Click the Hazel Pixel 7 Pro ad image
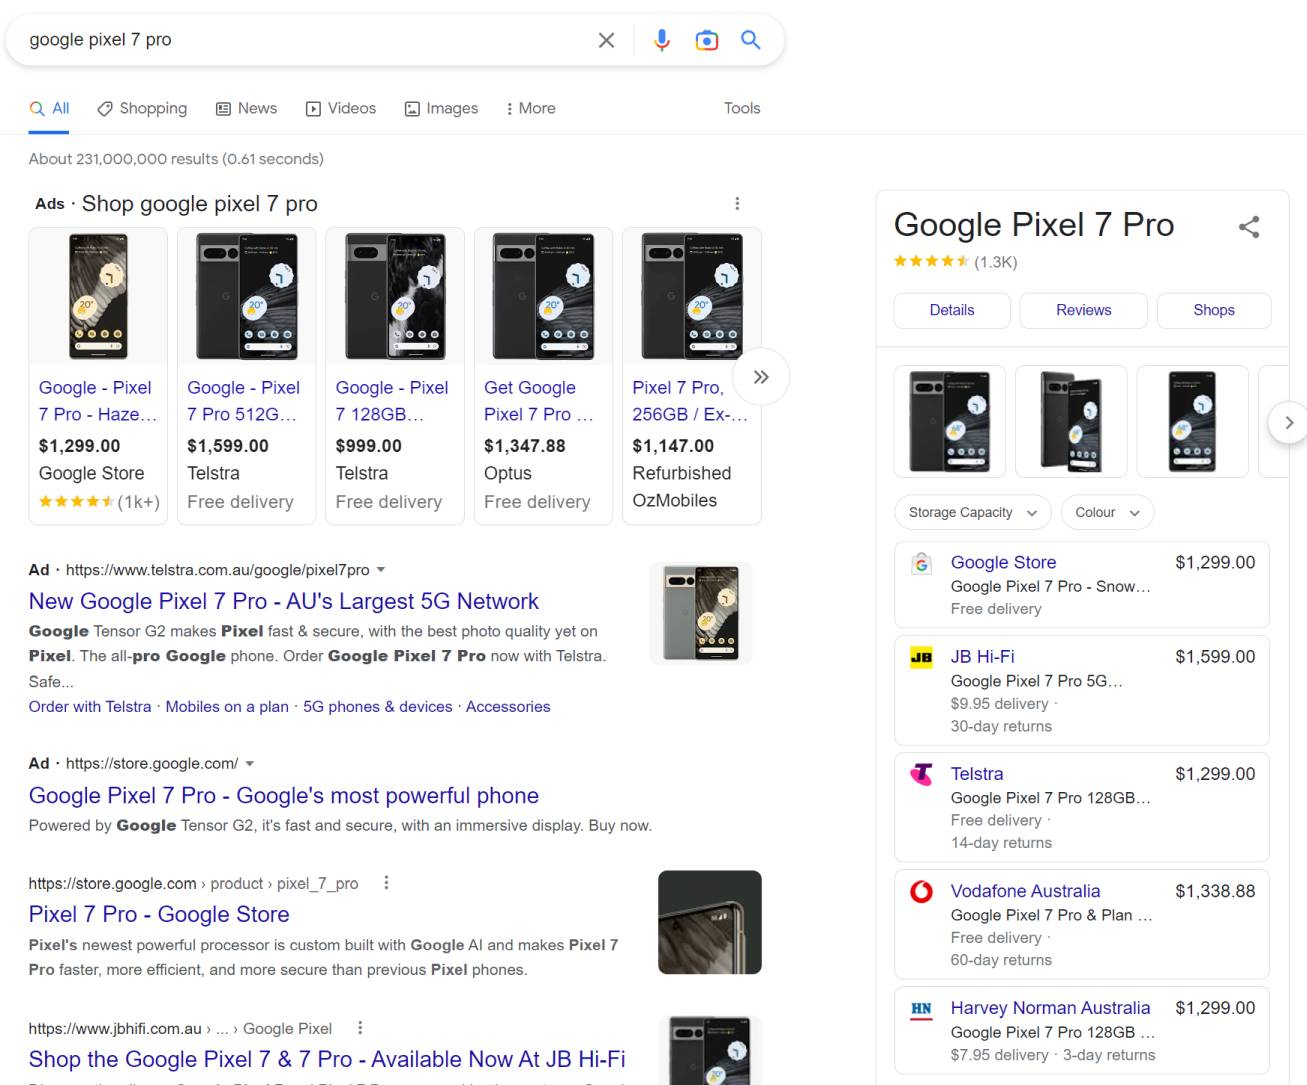 point(98,296)
